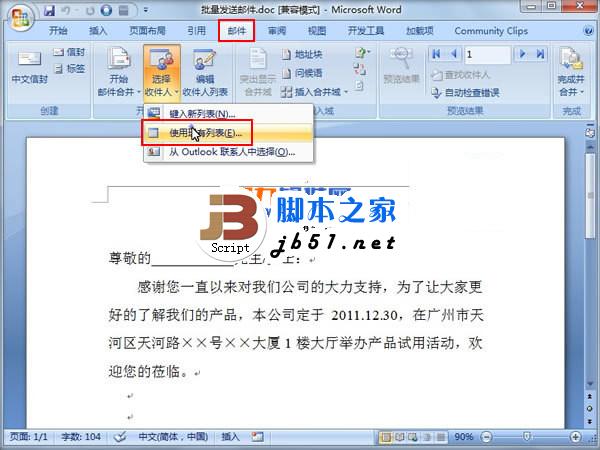600x450 pixels.
Task: Choose 使用现有列表(E)... menu item
Action: [229, 133]
